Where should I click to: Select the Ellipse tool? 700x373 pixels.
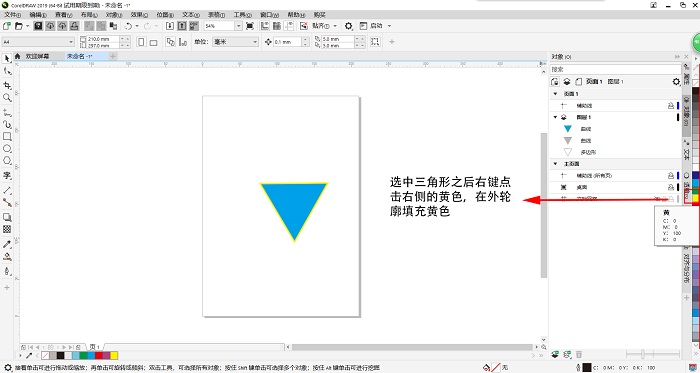(x=7, y=149)
